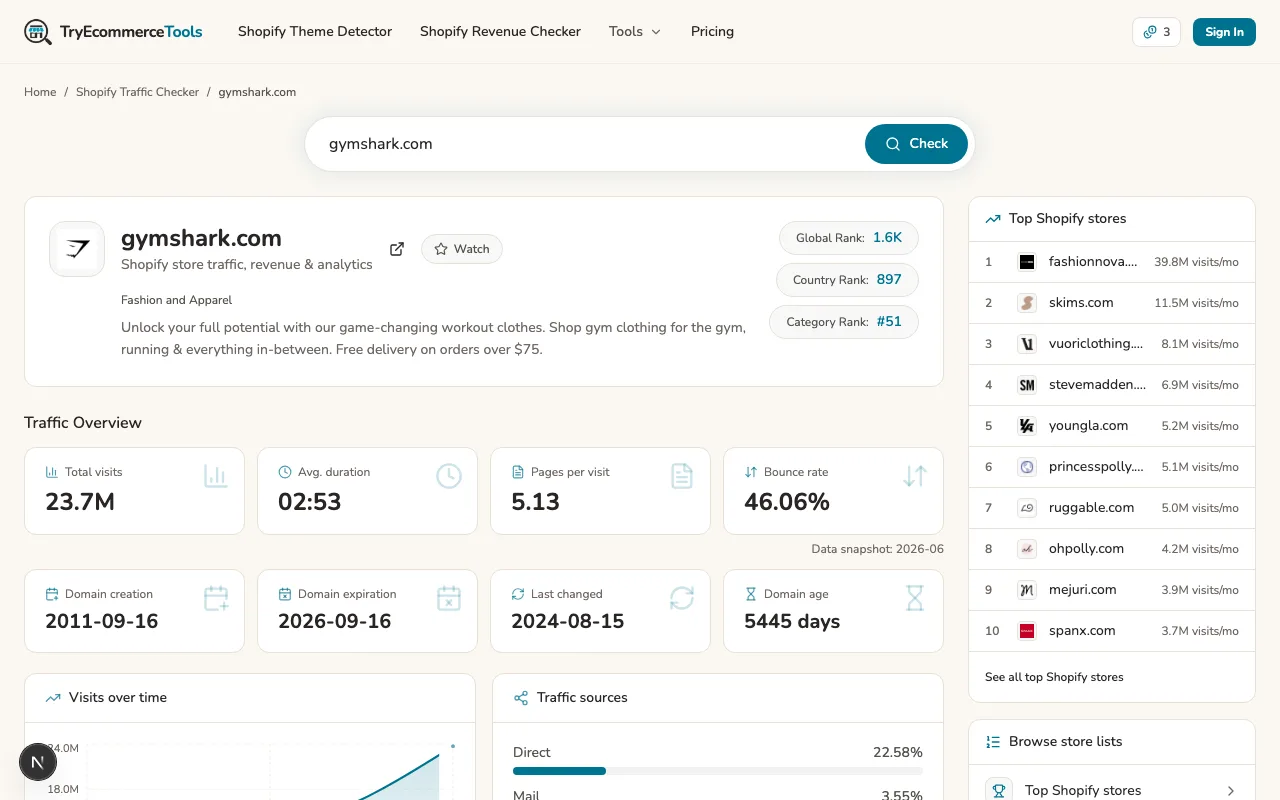Click the Data snapshot: 2026-06 text

pos(877,549)
